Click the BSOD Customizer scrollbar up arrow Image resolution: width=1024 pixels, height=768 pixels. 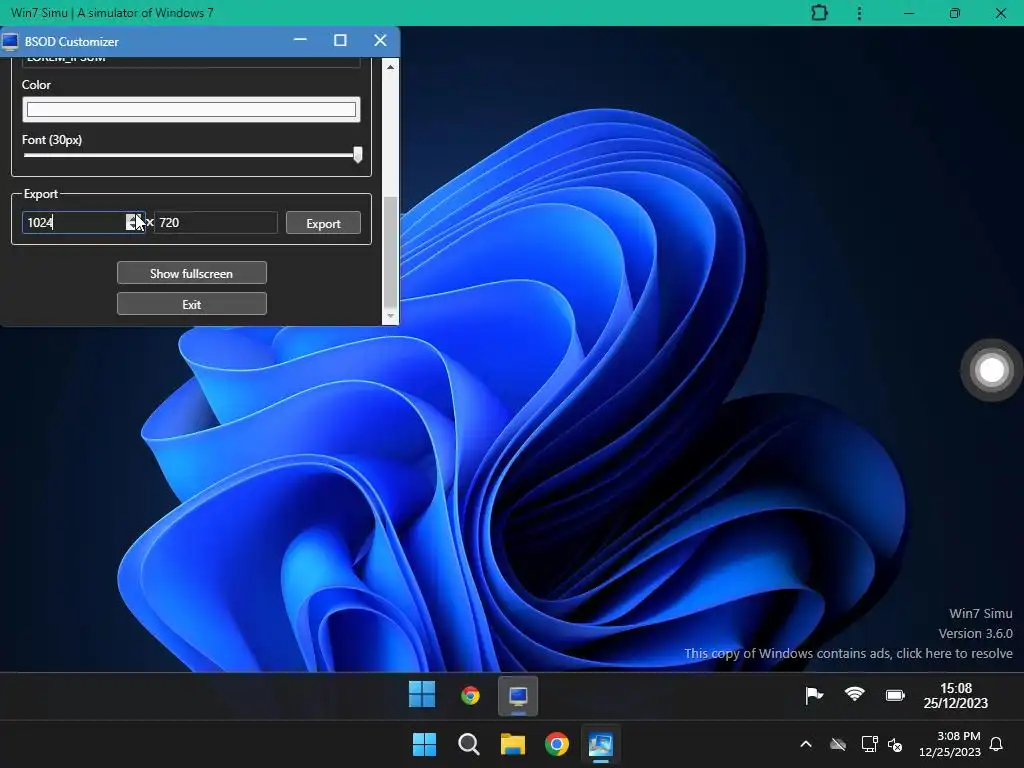[x=390, y=67]
